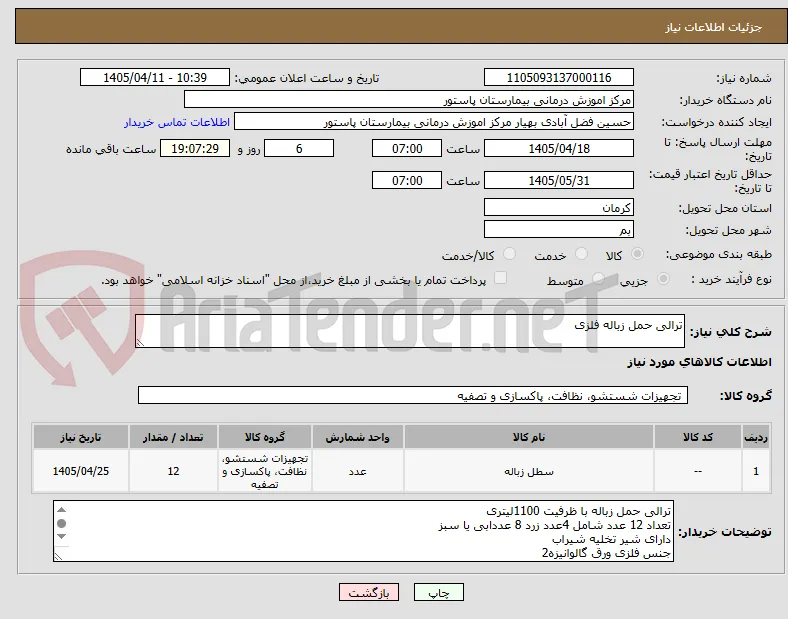This screenshot has width=788, height=619.
Task: Click the نام کالا column header
Action: pos(529,437)
